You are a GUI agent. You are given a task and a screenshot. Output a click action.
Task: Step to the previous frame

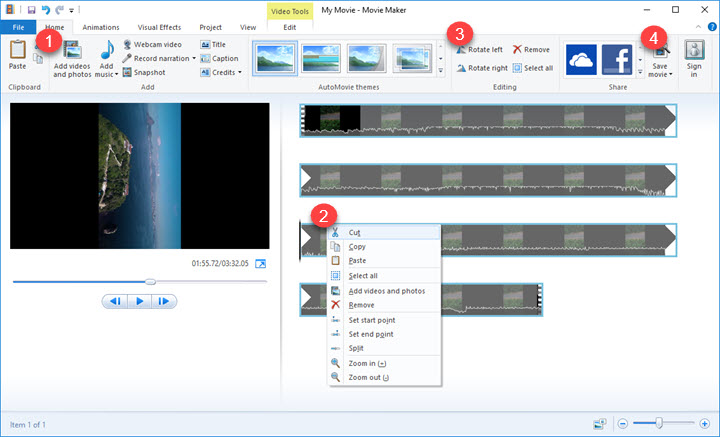pos(115,301)
